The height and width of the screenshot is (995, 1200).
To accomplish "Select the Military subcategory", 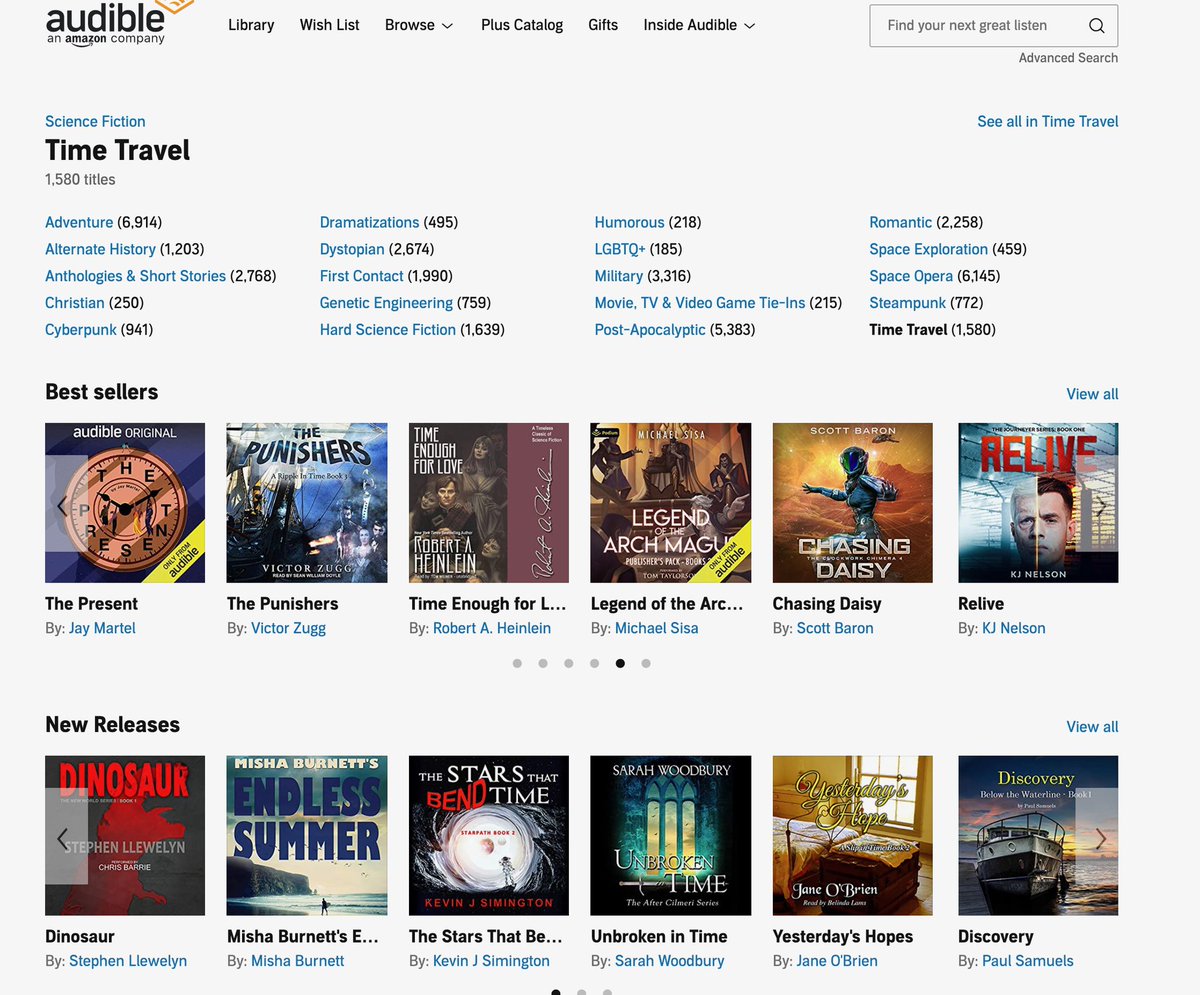I will click(x=619, y=276).
